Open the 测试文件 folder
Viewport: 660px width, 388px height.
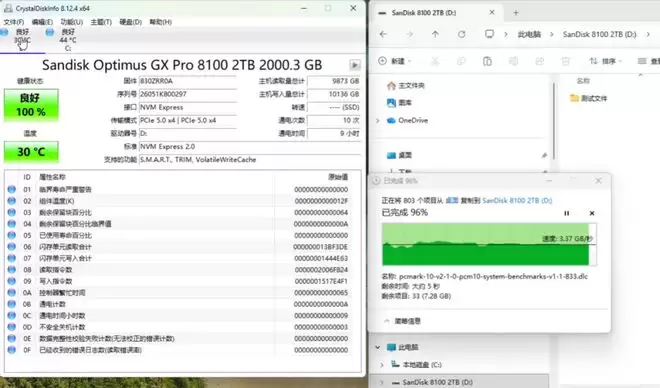[588, 98]
